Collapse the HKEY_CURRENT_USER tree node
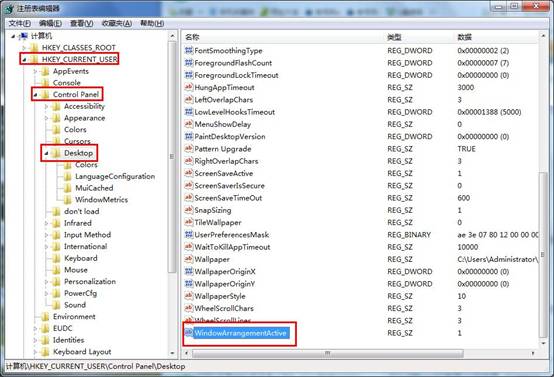554x377 pixels. coord(24,60)
